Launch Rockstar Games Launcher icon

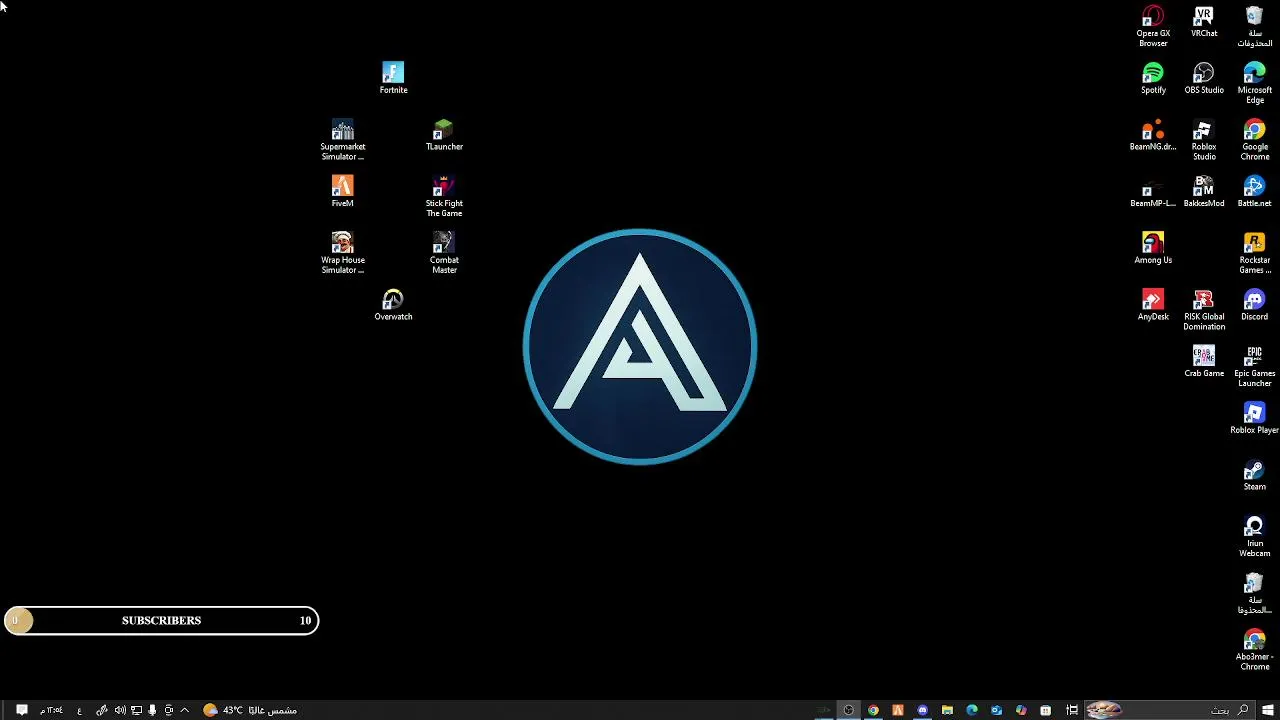pyautogui.click(x=1254, y=253)
